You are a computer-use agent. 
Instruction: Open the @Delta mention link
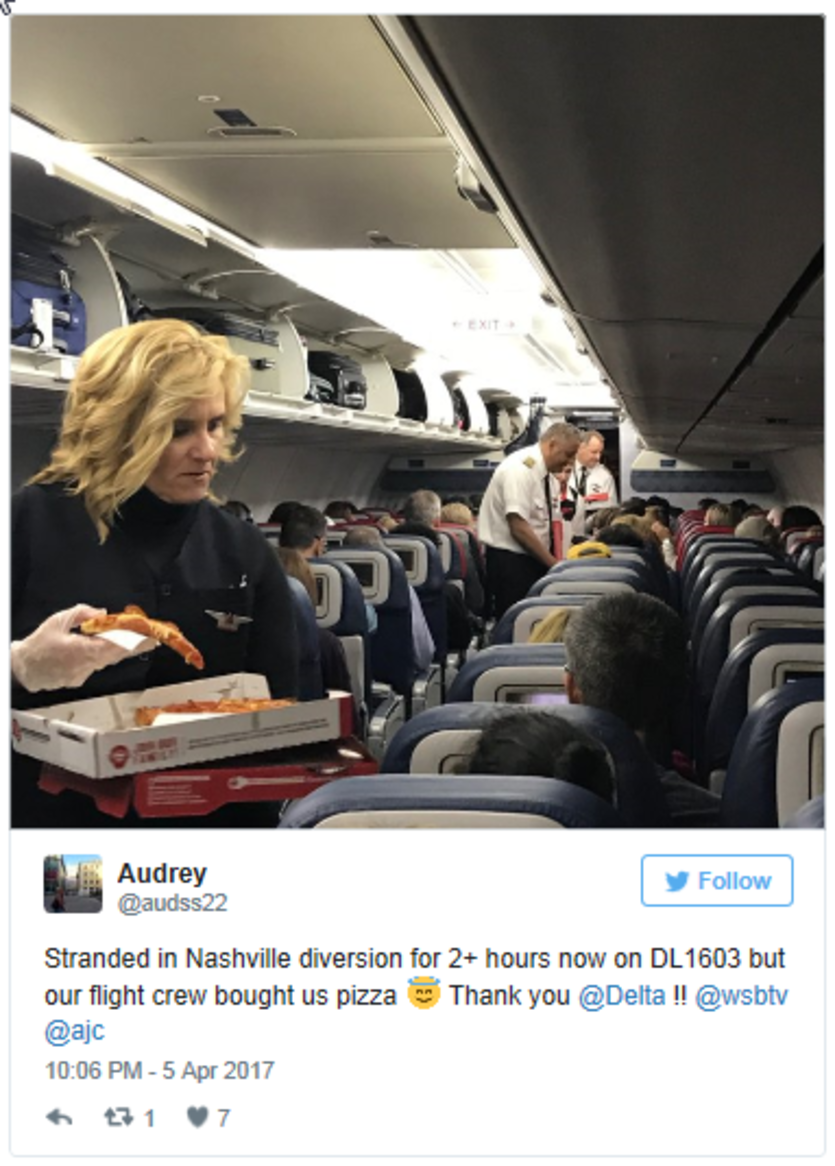pyautogui.click(x=622, y=996)
